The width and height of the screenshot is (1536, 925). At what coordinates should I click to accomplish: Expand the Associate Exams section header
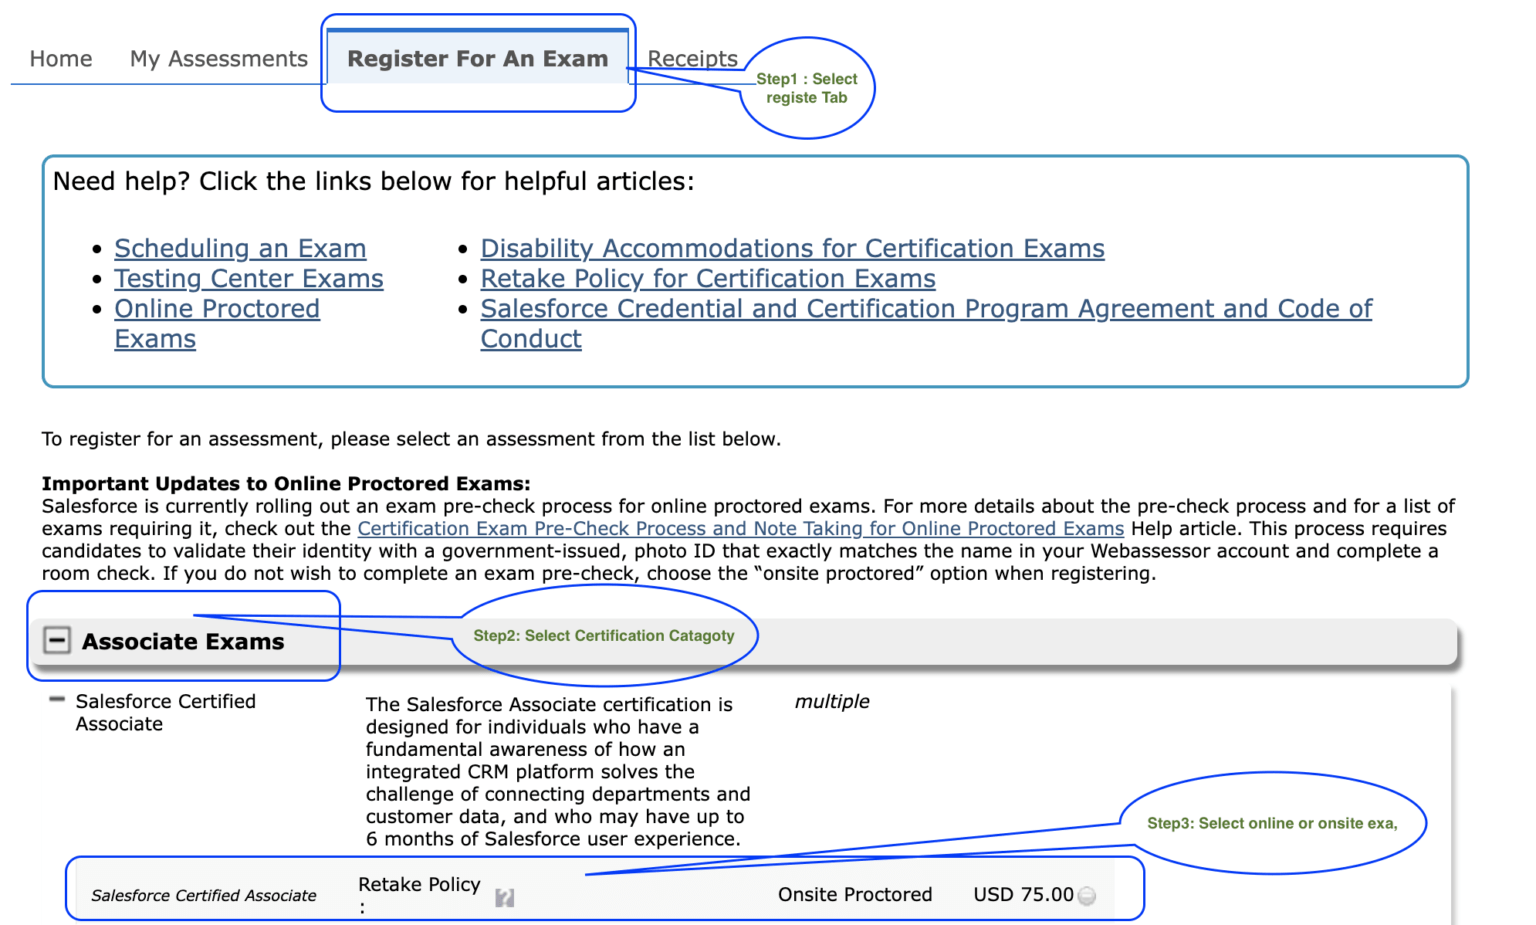point(57,640)
